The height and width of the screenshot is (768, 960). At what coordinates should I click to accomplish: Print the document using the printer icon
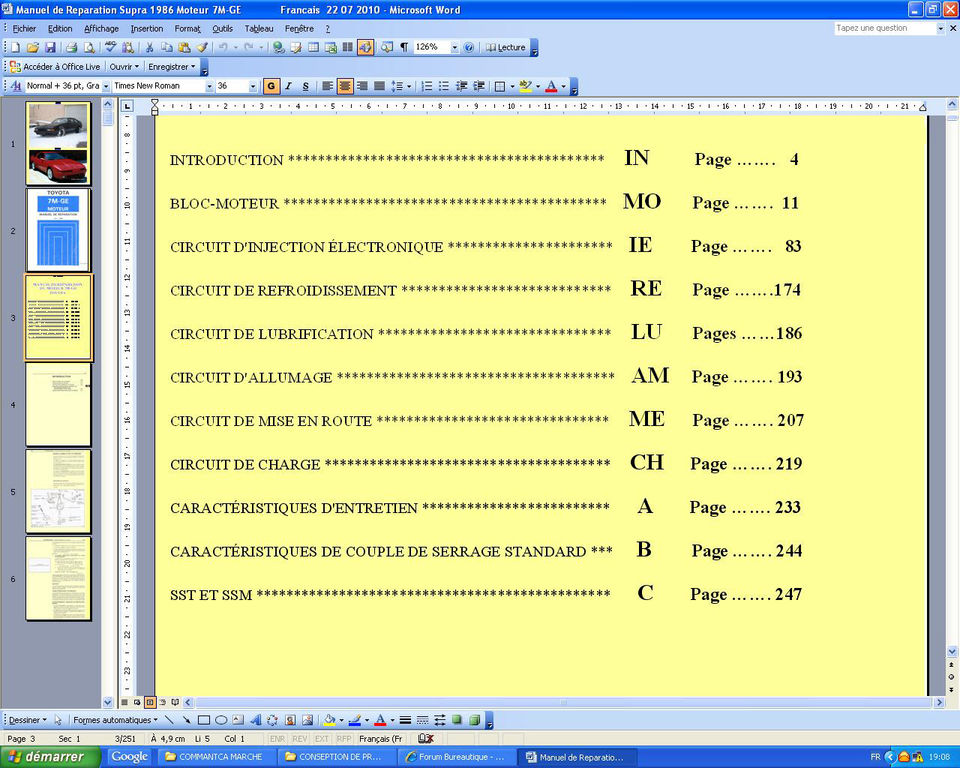coord(72,47)
